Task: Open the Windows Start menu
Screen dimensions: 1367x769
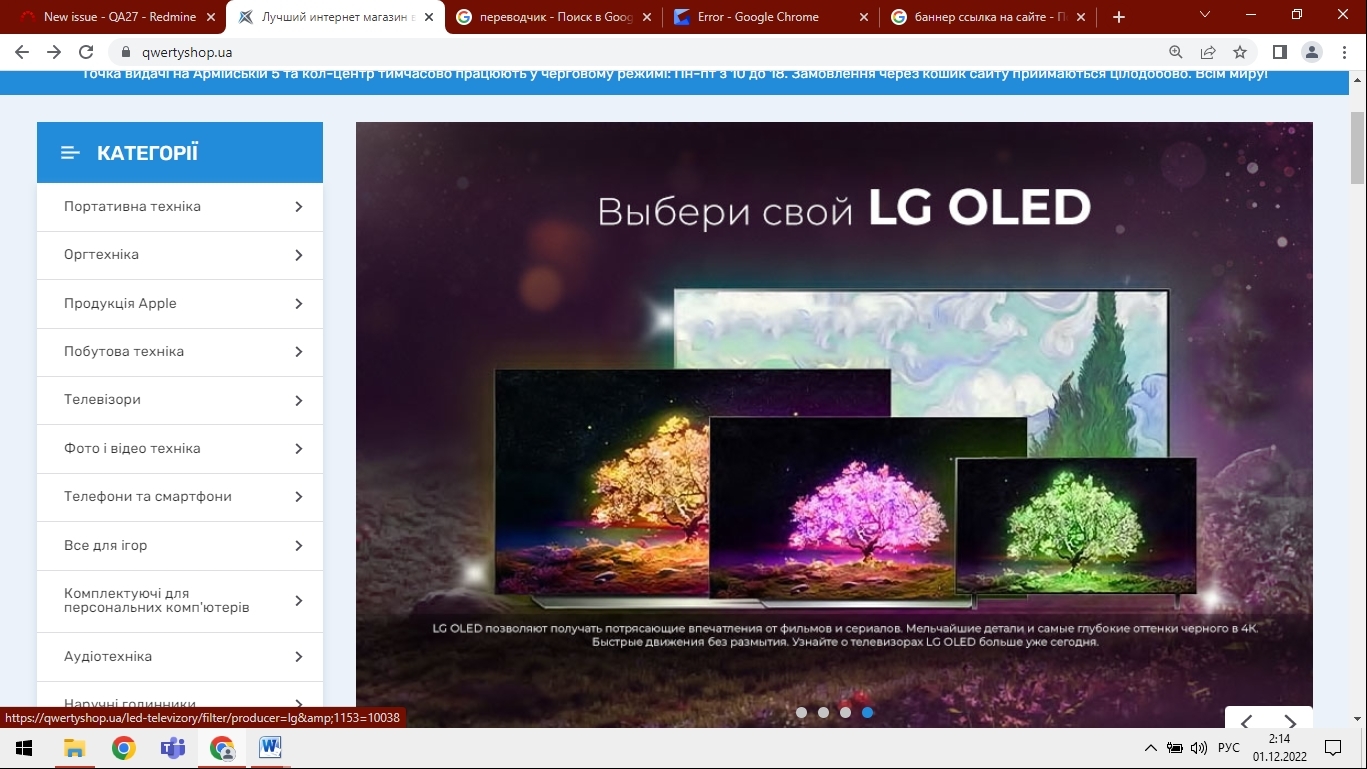Action: tap(24, 748)
